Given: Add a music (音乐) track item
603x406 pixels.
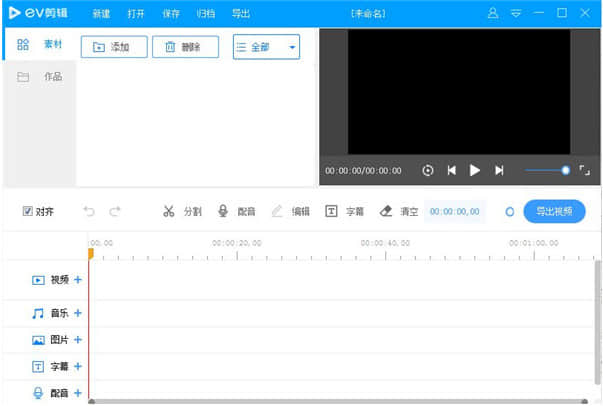Looking at the screenshot, I should (x=78, y=313).
